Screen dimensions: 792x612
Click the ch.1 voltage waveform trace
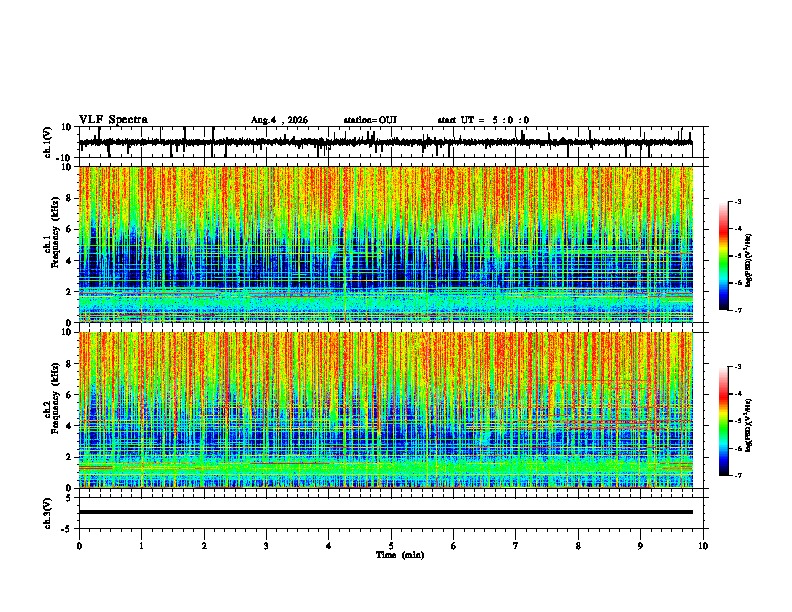pos(385,142)
